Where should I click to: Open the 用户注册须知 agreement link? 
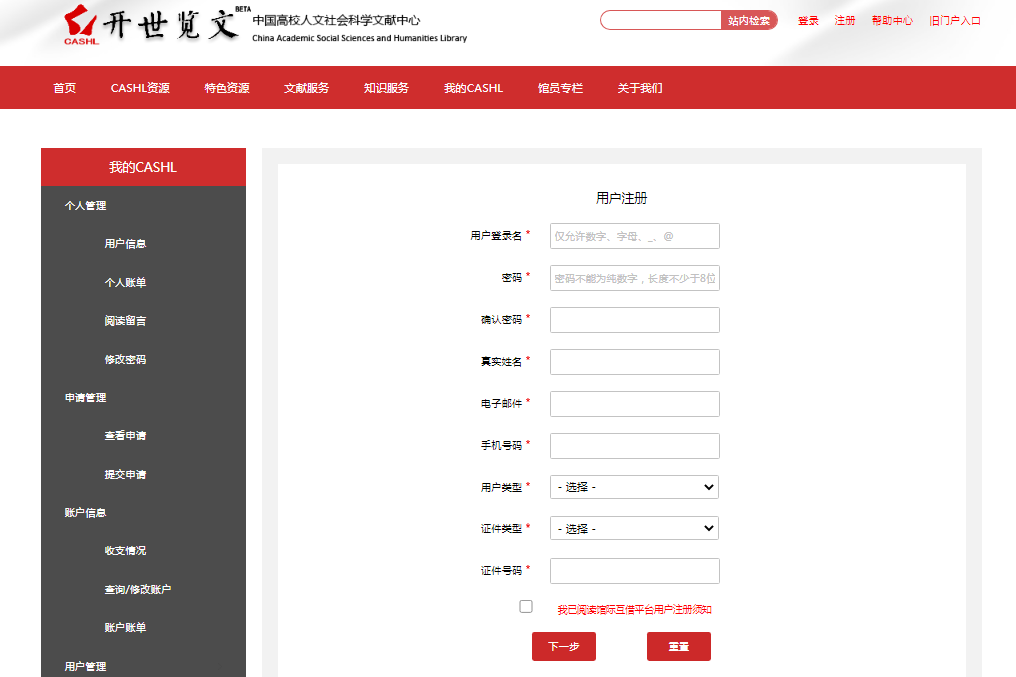(x=634, y=610)
